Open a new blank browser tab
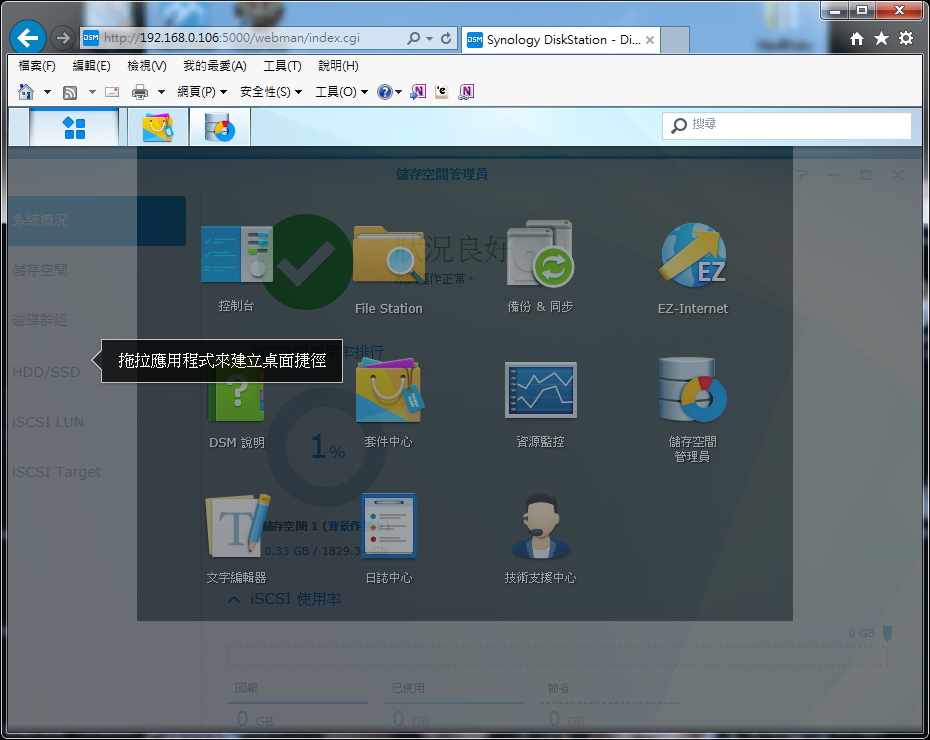930x740 pixels. point(675,40)
